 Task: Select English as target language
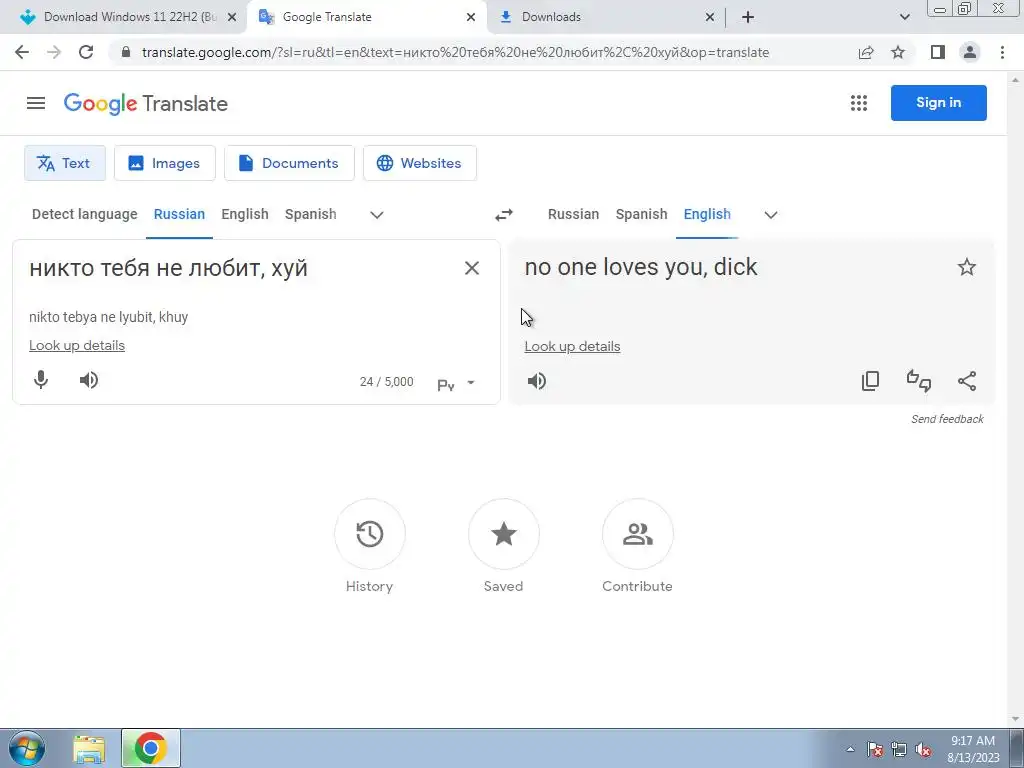(x=707, y=214)
